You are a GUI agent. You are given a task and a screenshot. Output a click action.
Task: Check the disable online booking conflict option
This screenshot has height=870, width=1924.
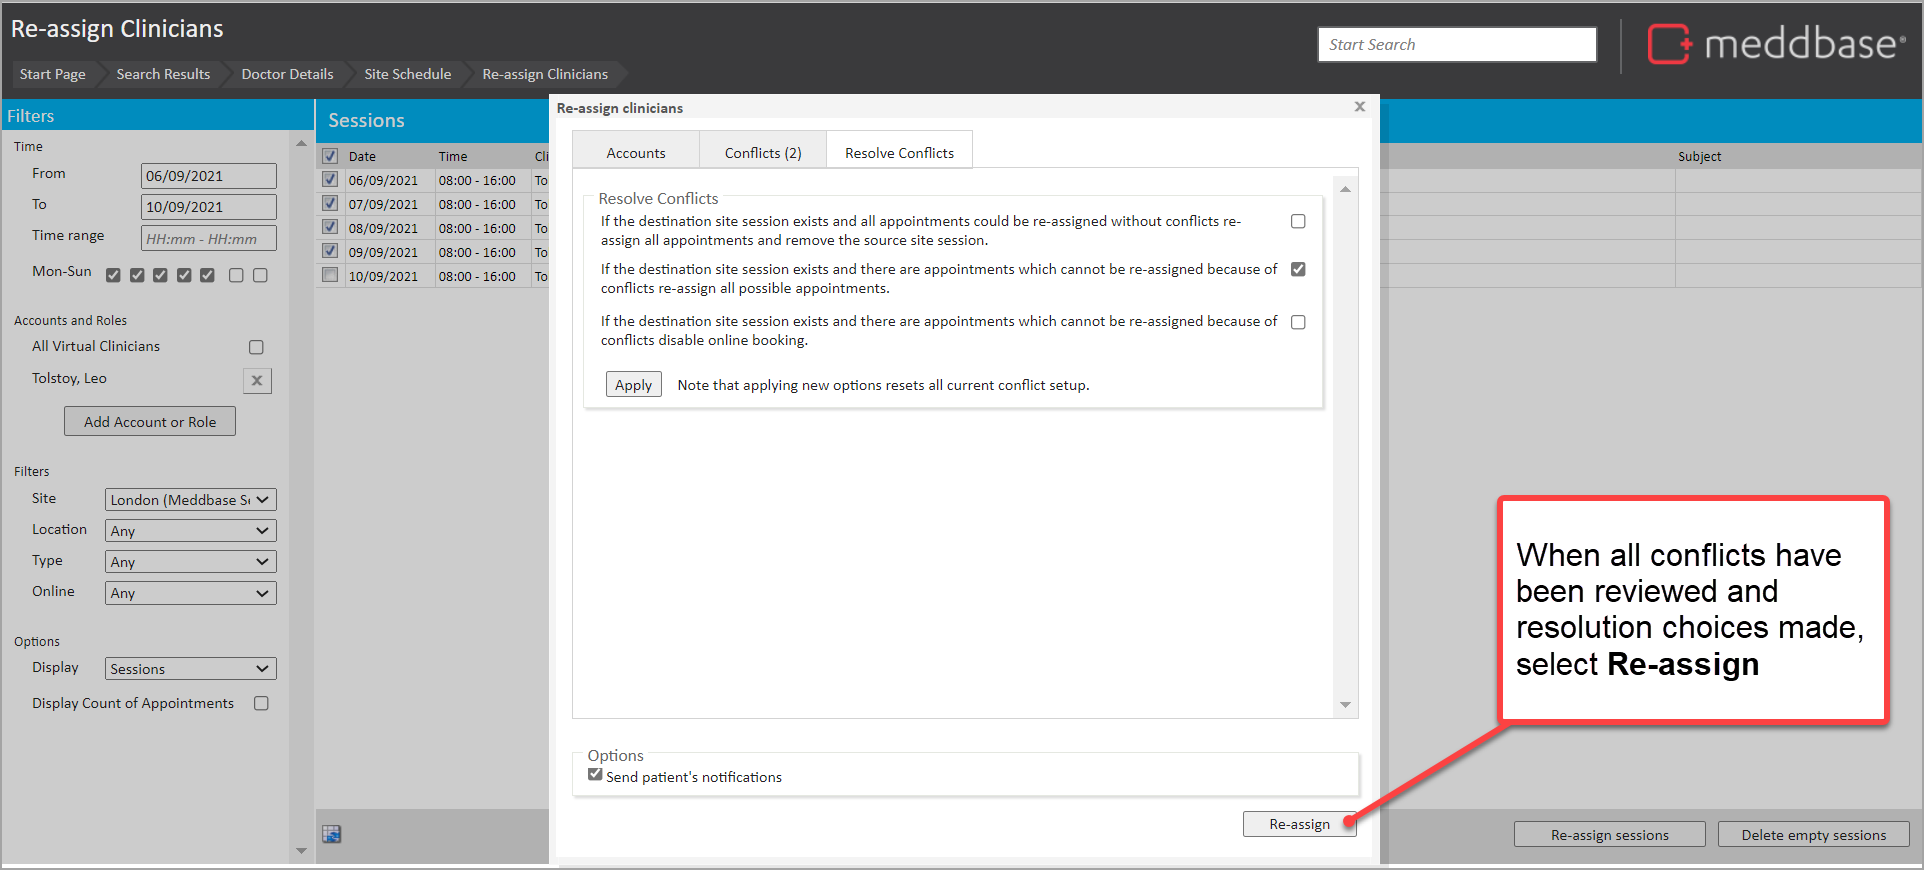coord(1298,322)
